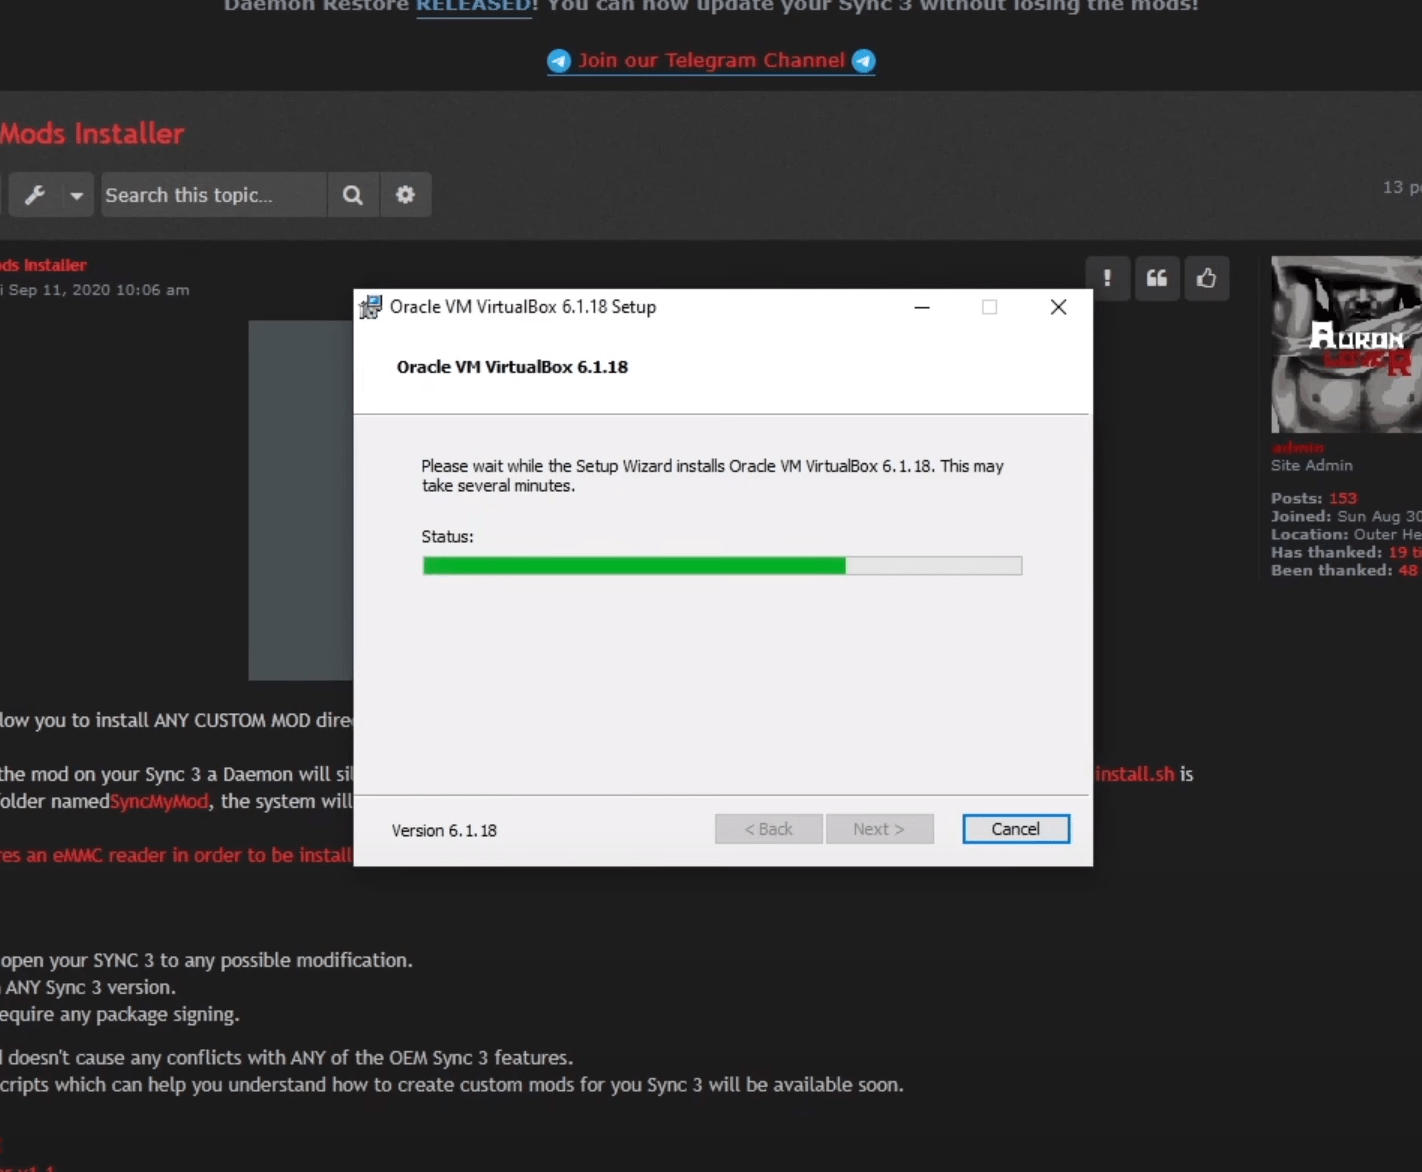Image resolution: width=1422 pixels, height=1172 pixels.
Task: Close the VirtualBox Setup dialog
Action: pos(1058,307)
